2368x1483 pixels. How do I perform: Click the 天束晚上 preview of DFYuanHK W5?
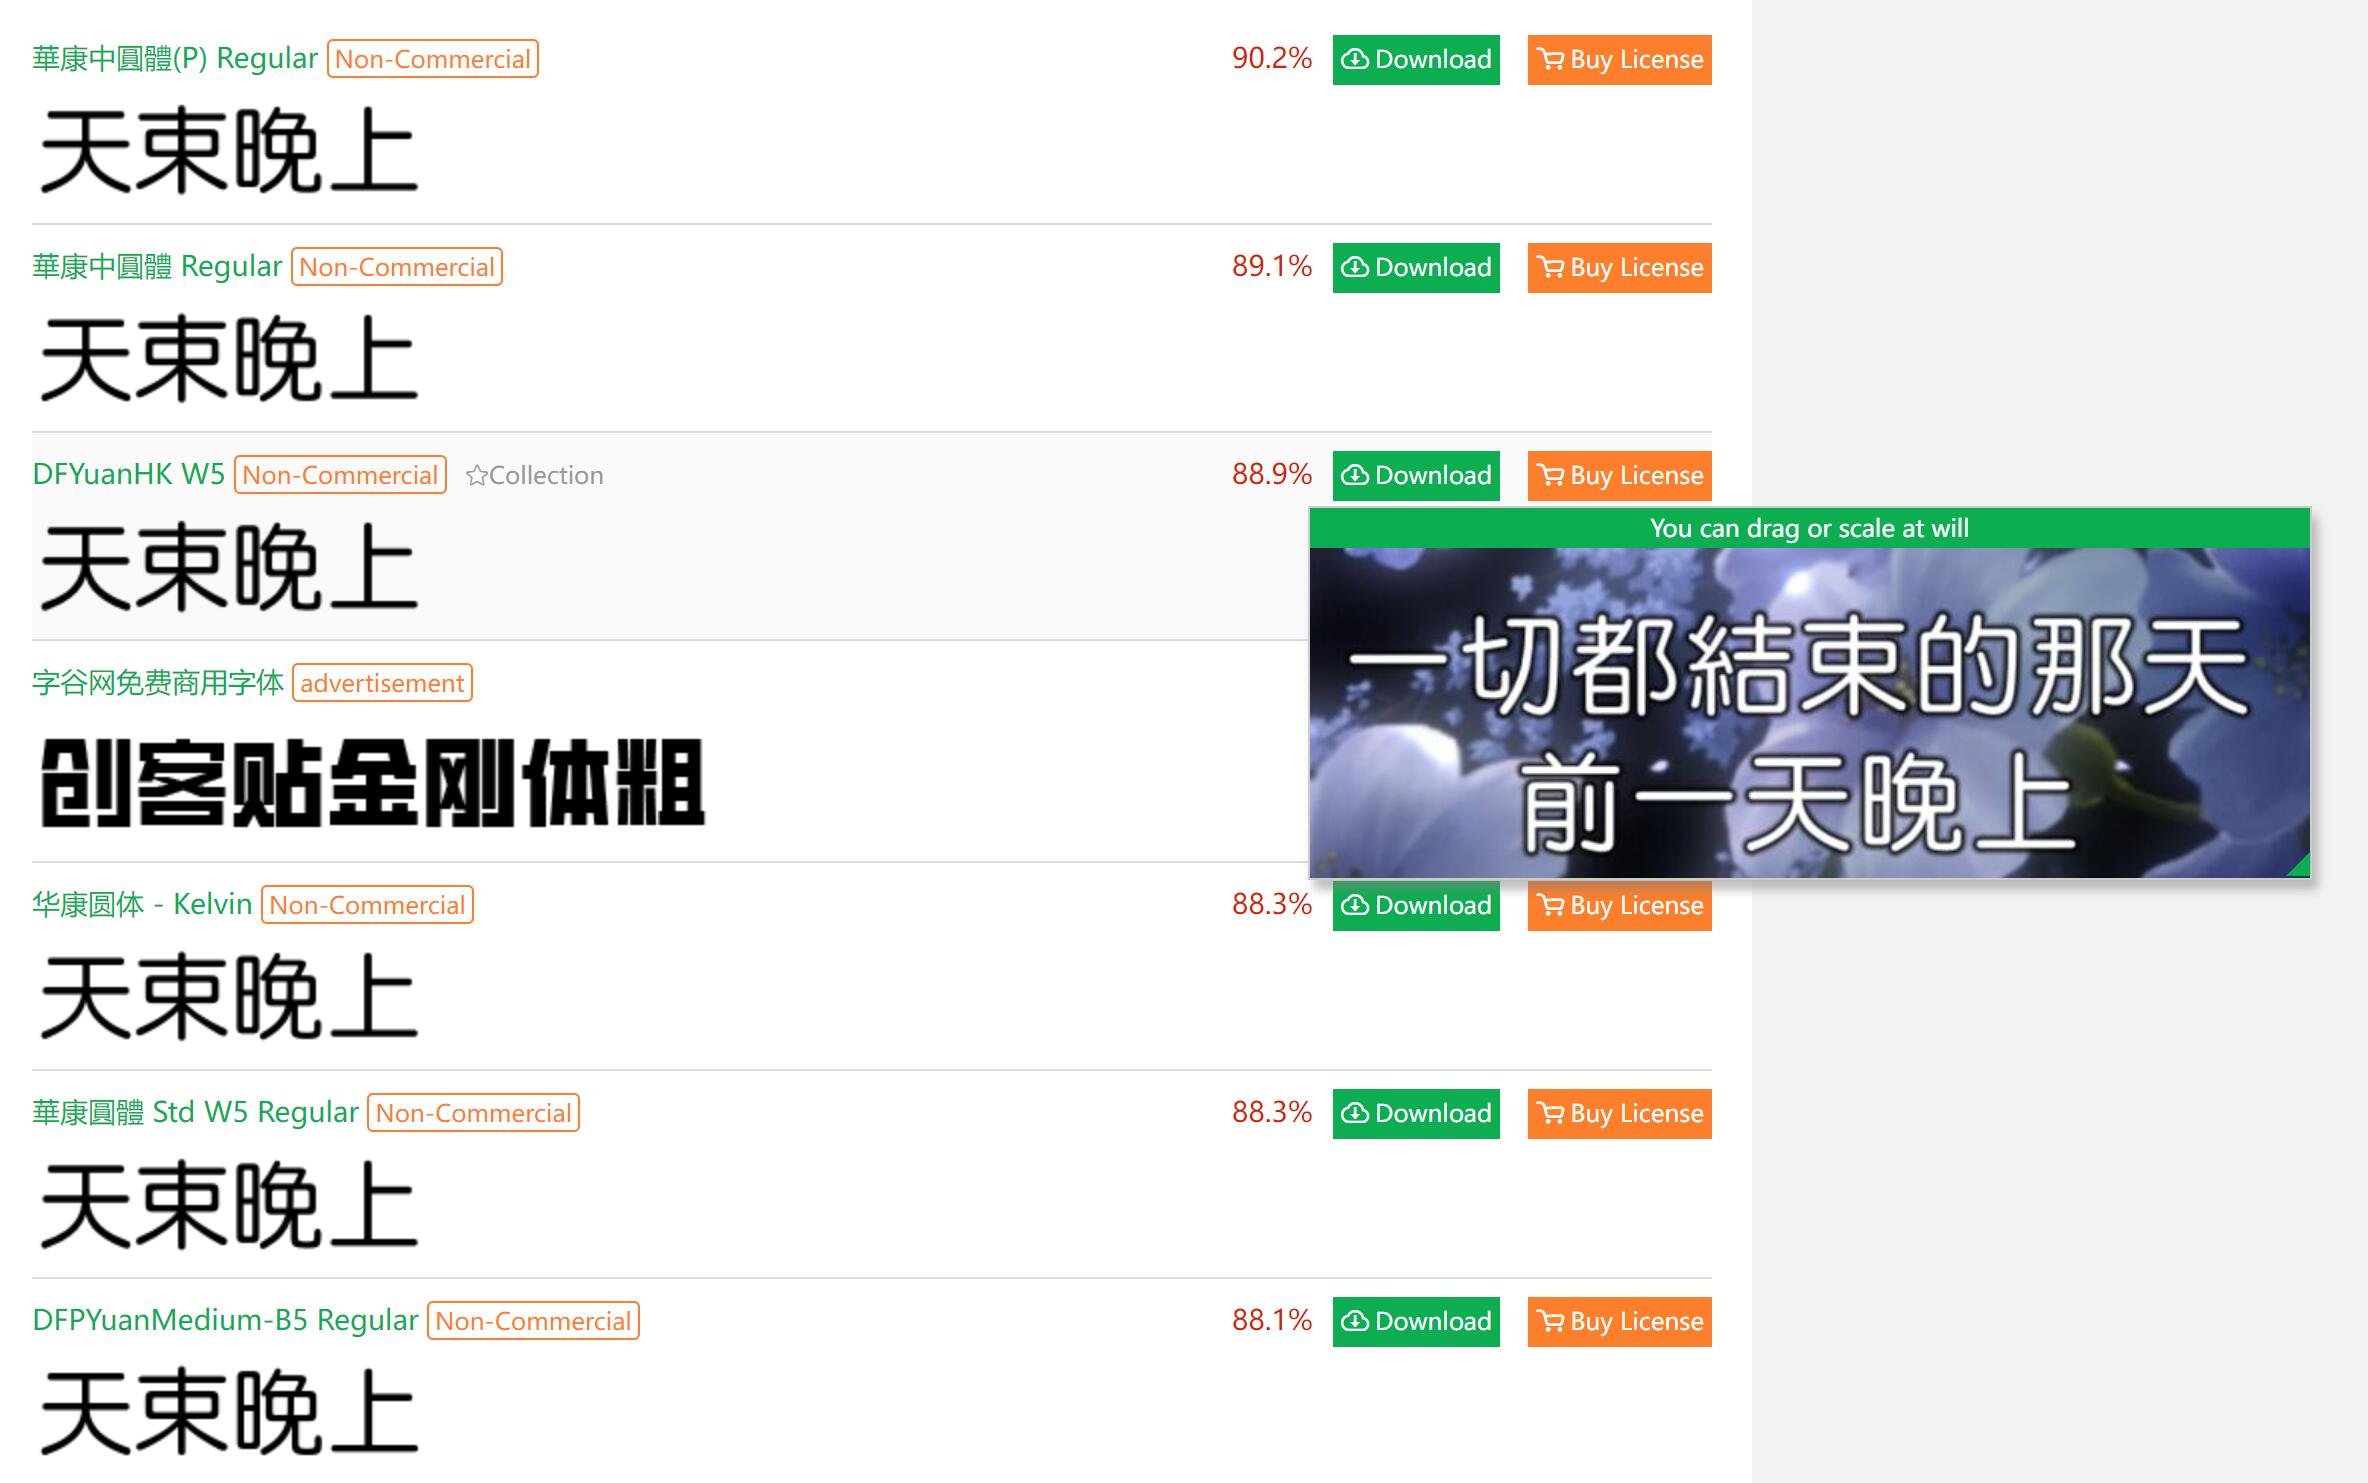pos(229,567)
